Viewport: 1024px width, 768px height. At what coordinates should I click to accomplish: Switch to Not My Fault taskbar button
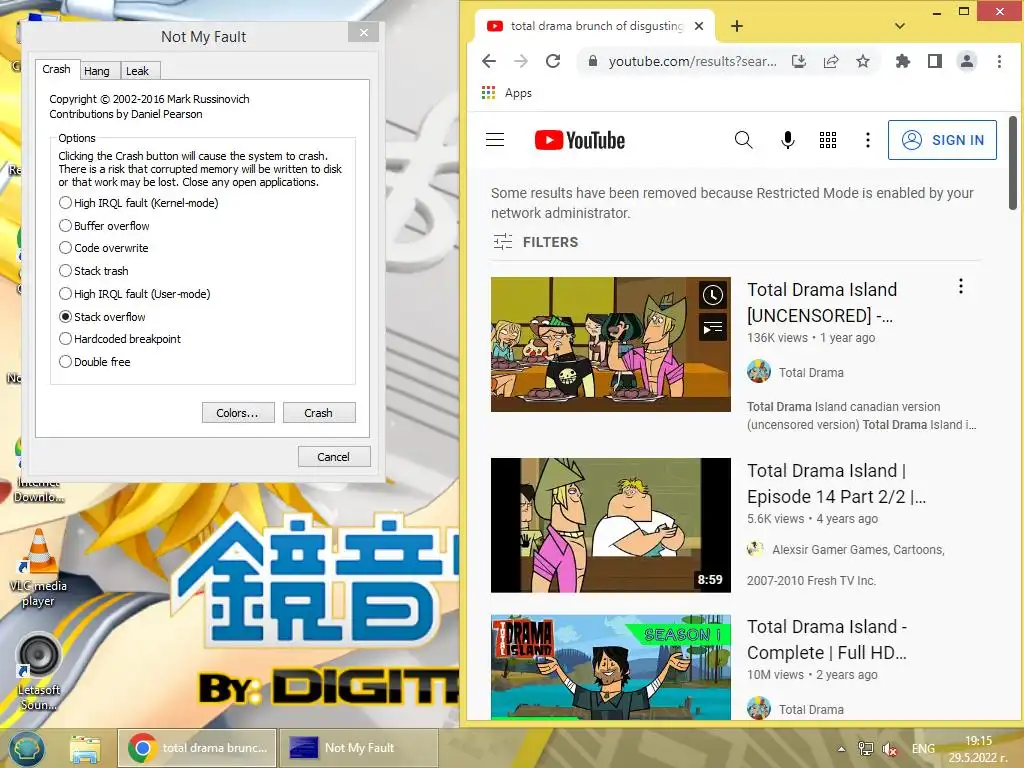(x=359, y=748)
